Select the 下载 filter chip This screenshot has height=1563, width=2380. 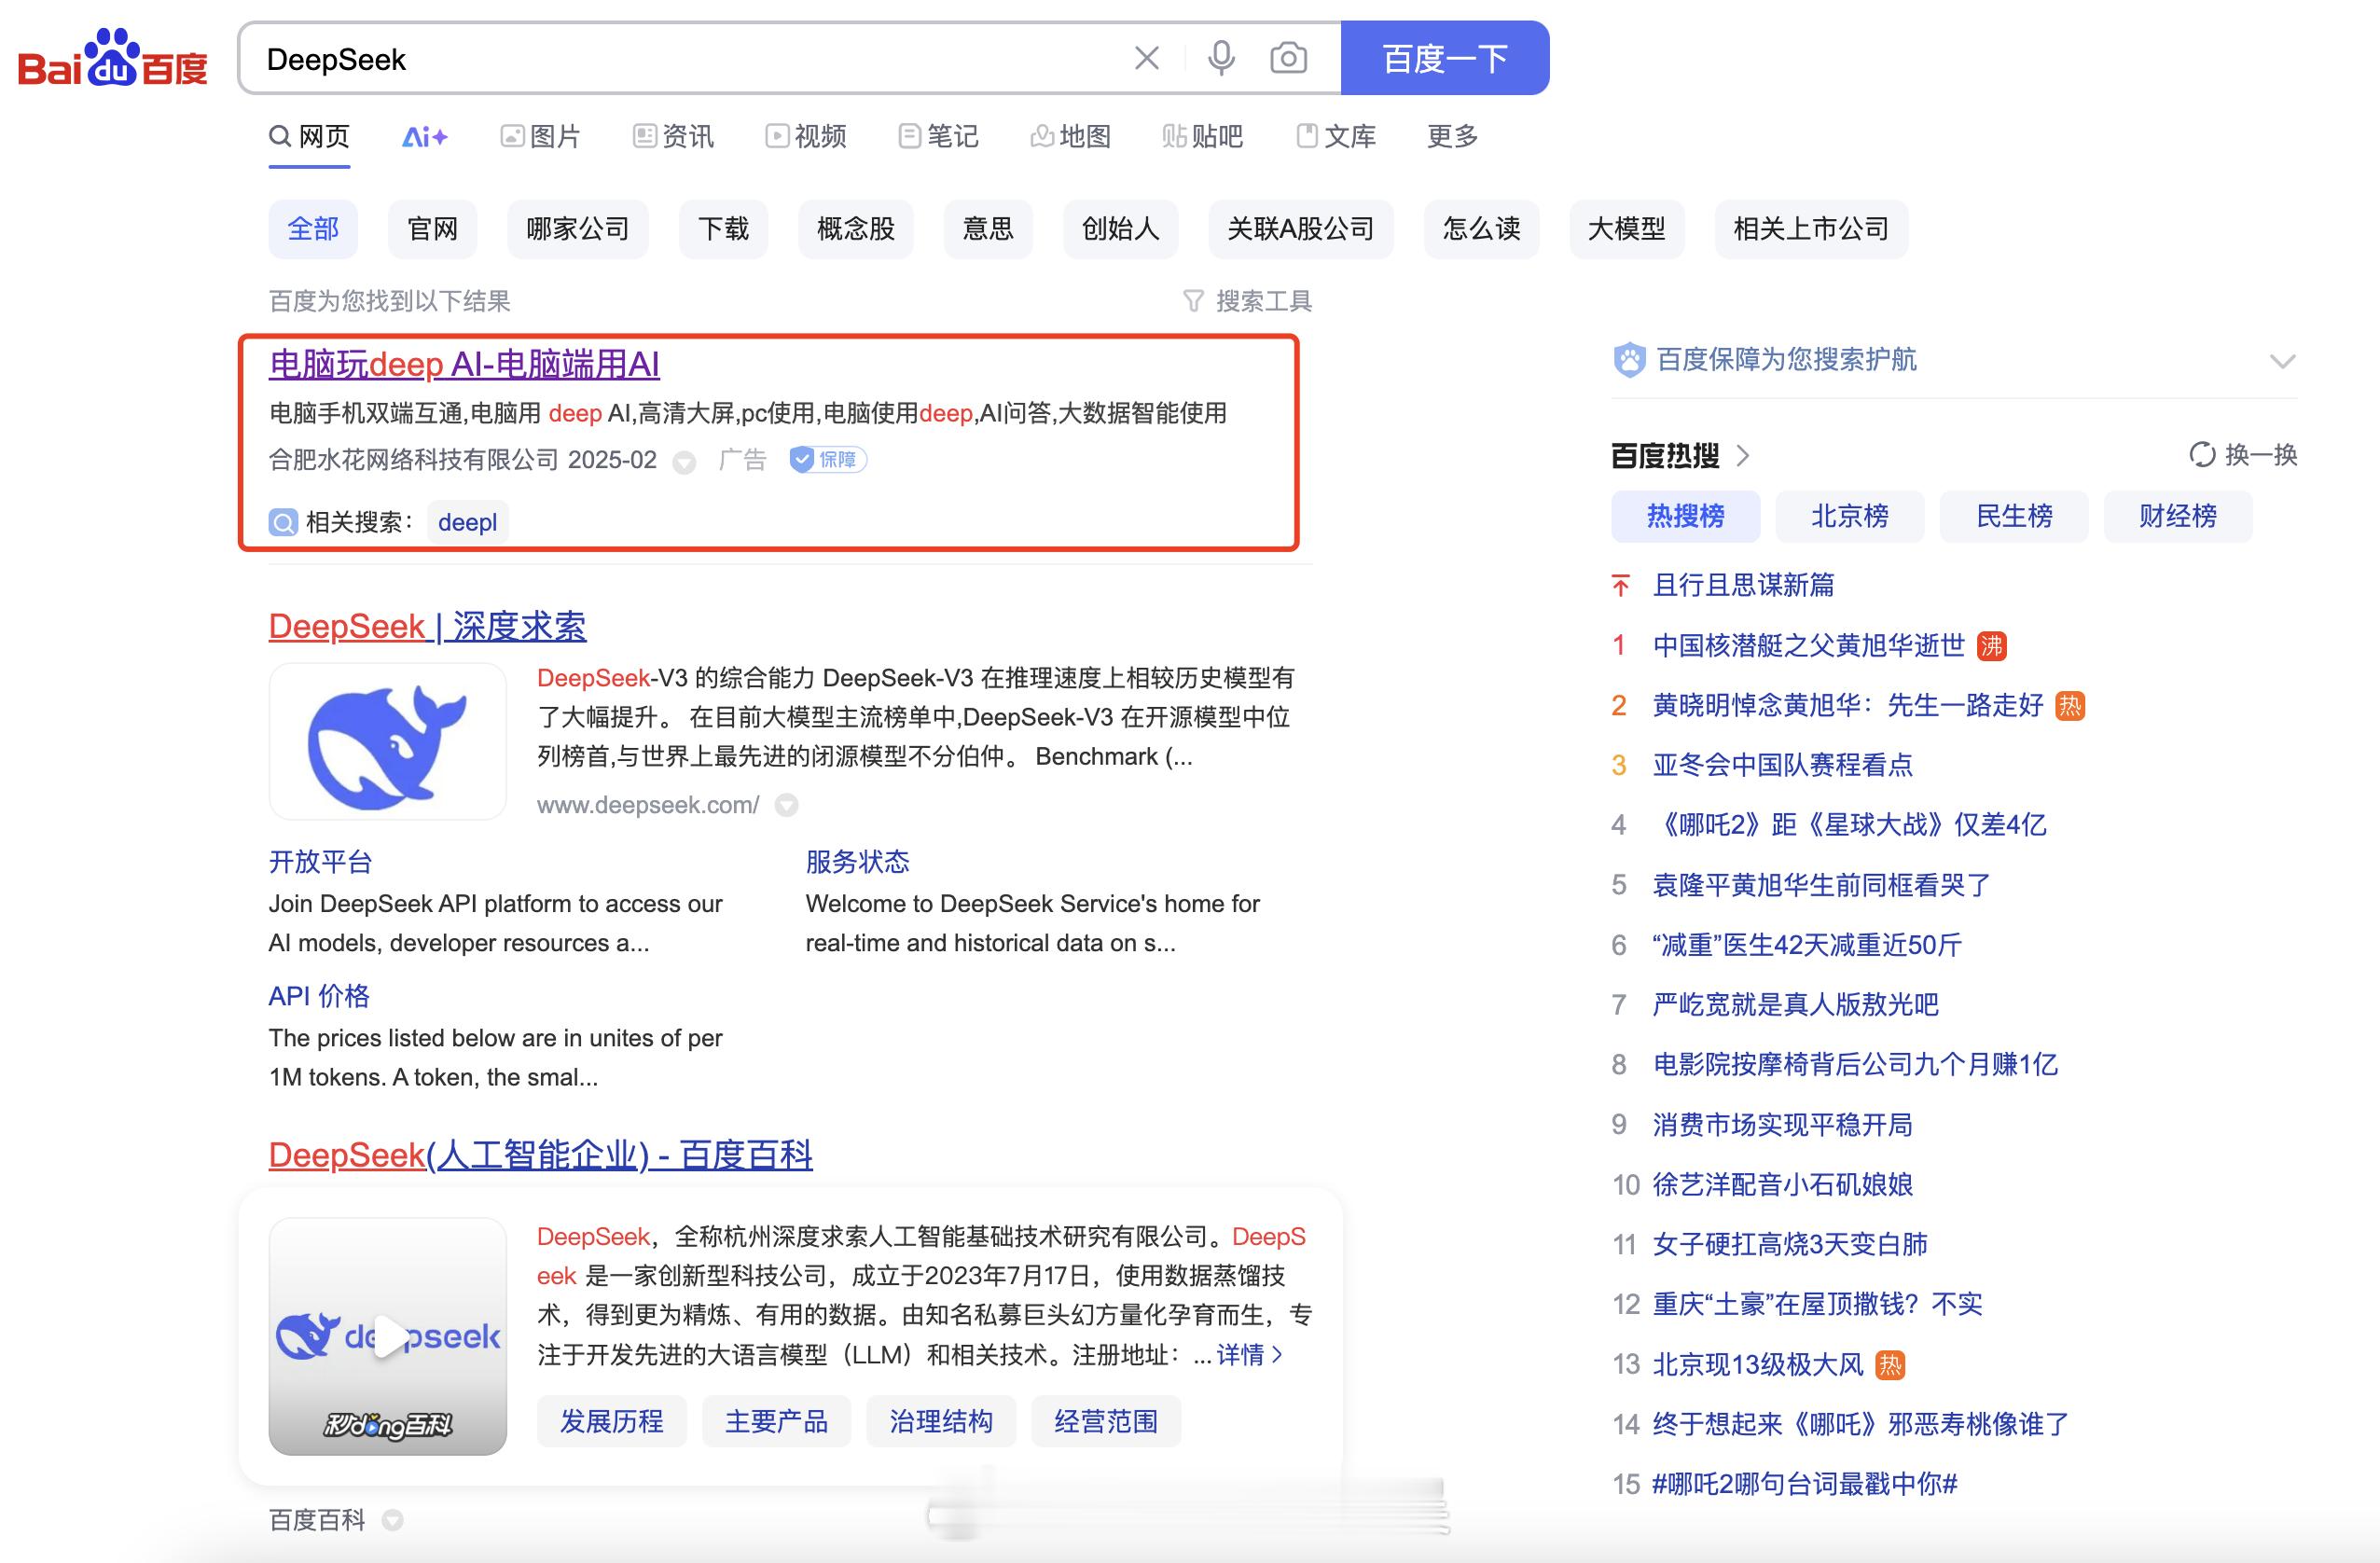(x=723, y=229)
